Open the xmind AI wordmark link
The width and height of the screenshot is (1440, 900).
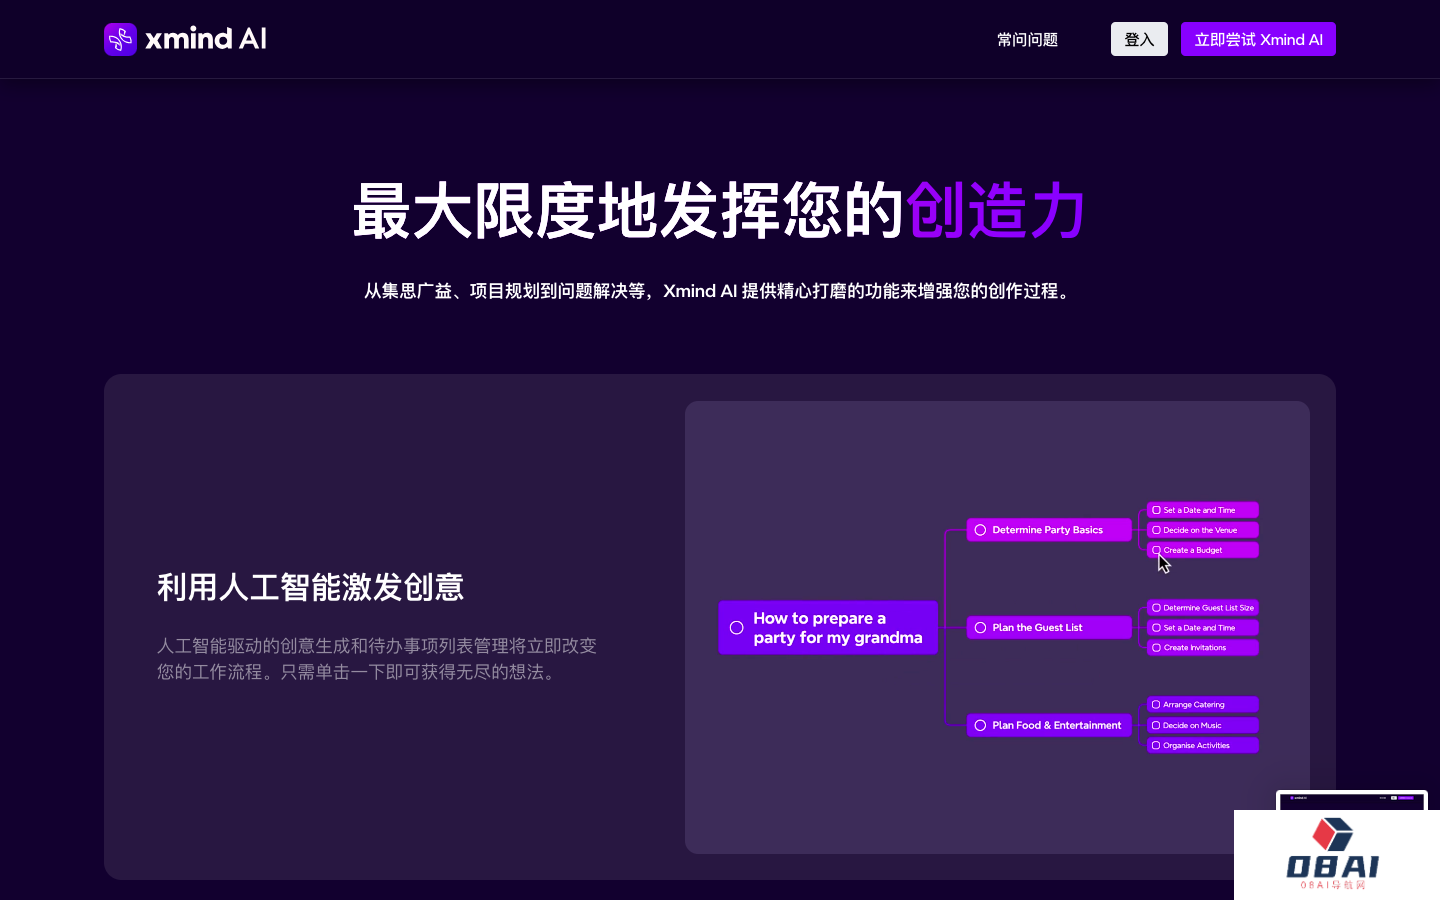(206, 39)
